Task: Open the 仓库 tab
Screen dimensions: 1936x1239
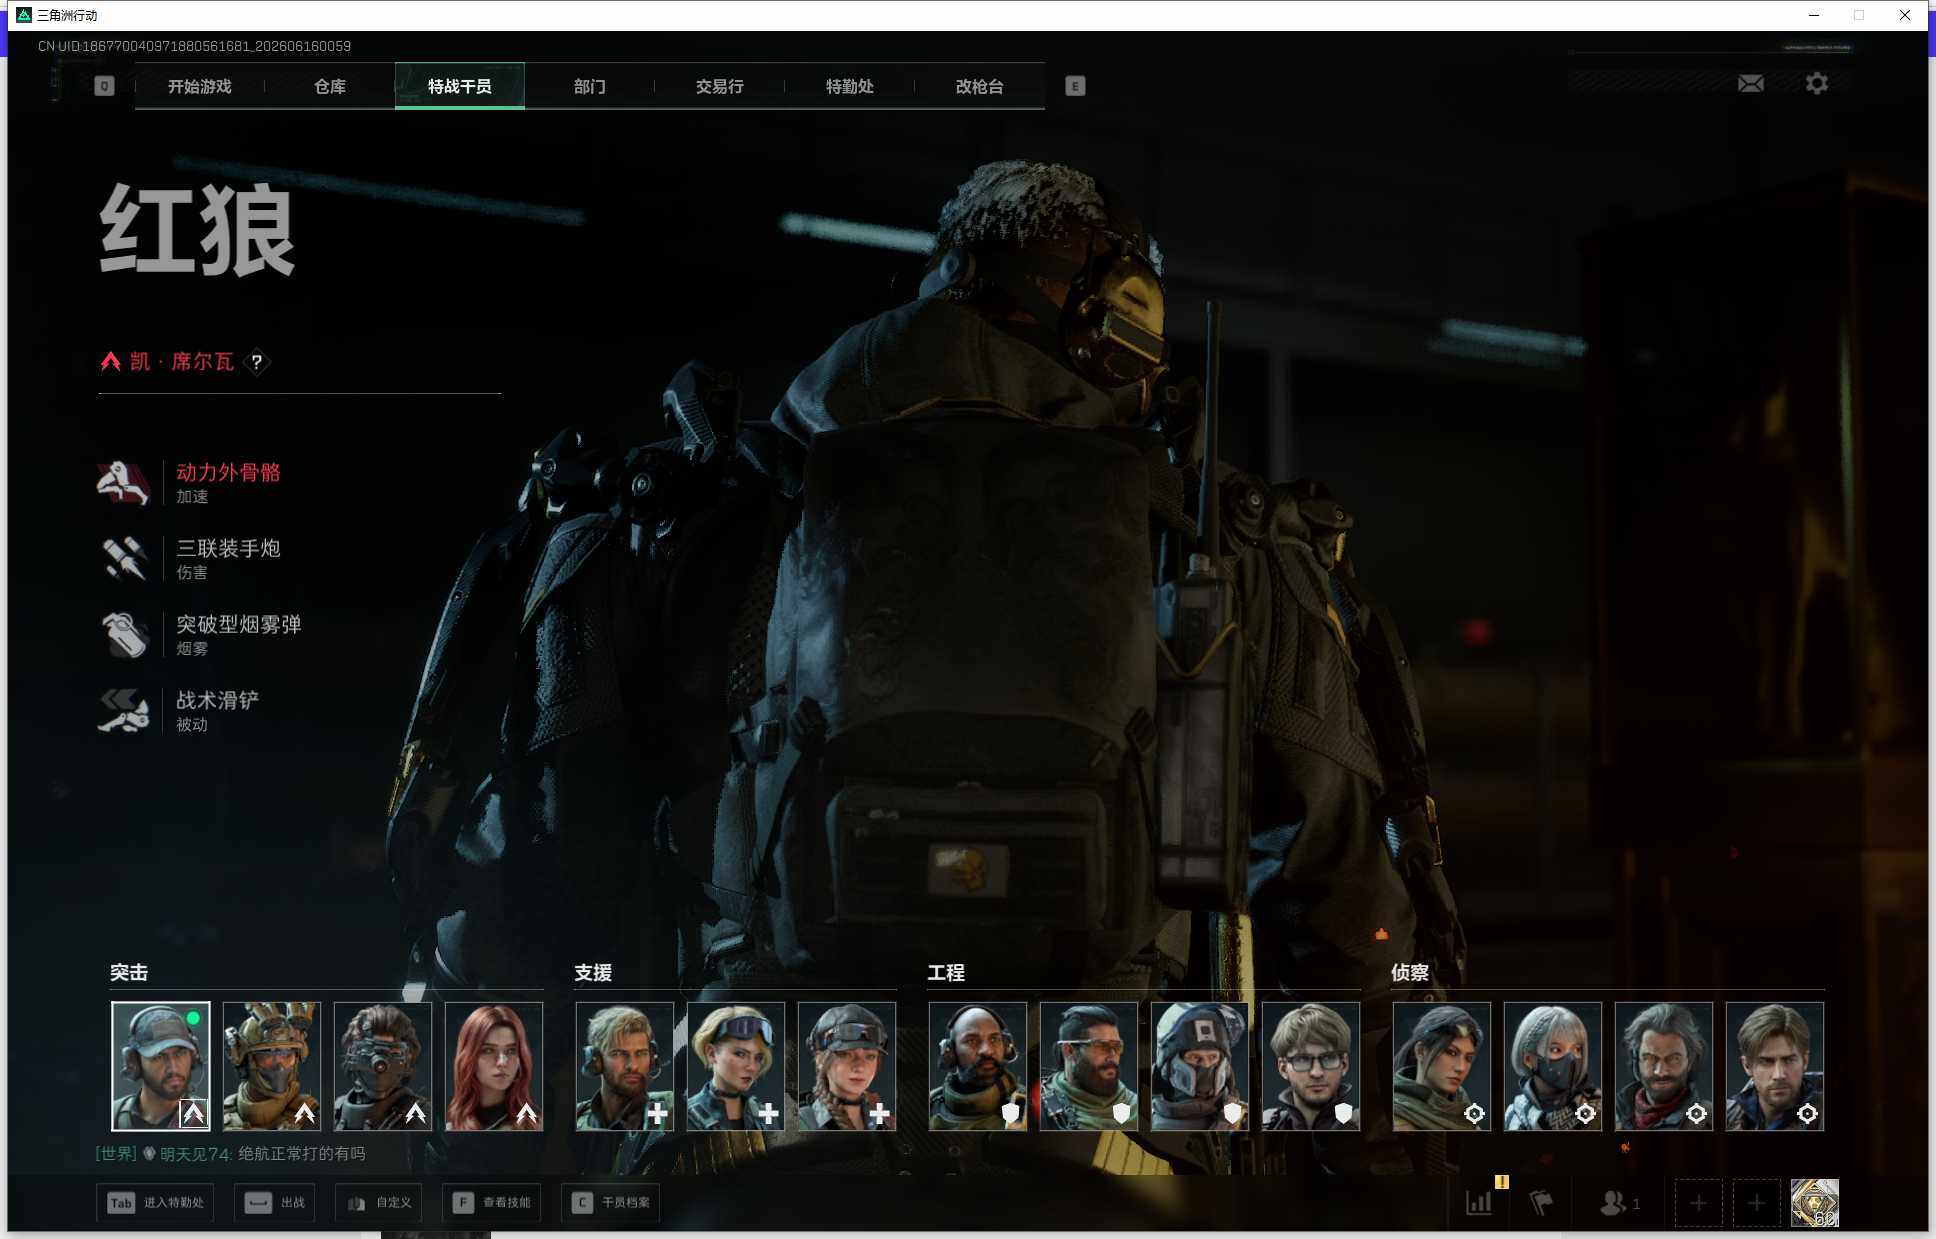Action: click(330, 86)
